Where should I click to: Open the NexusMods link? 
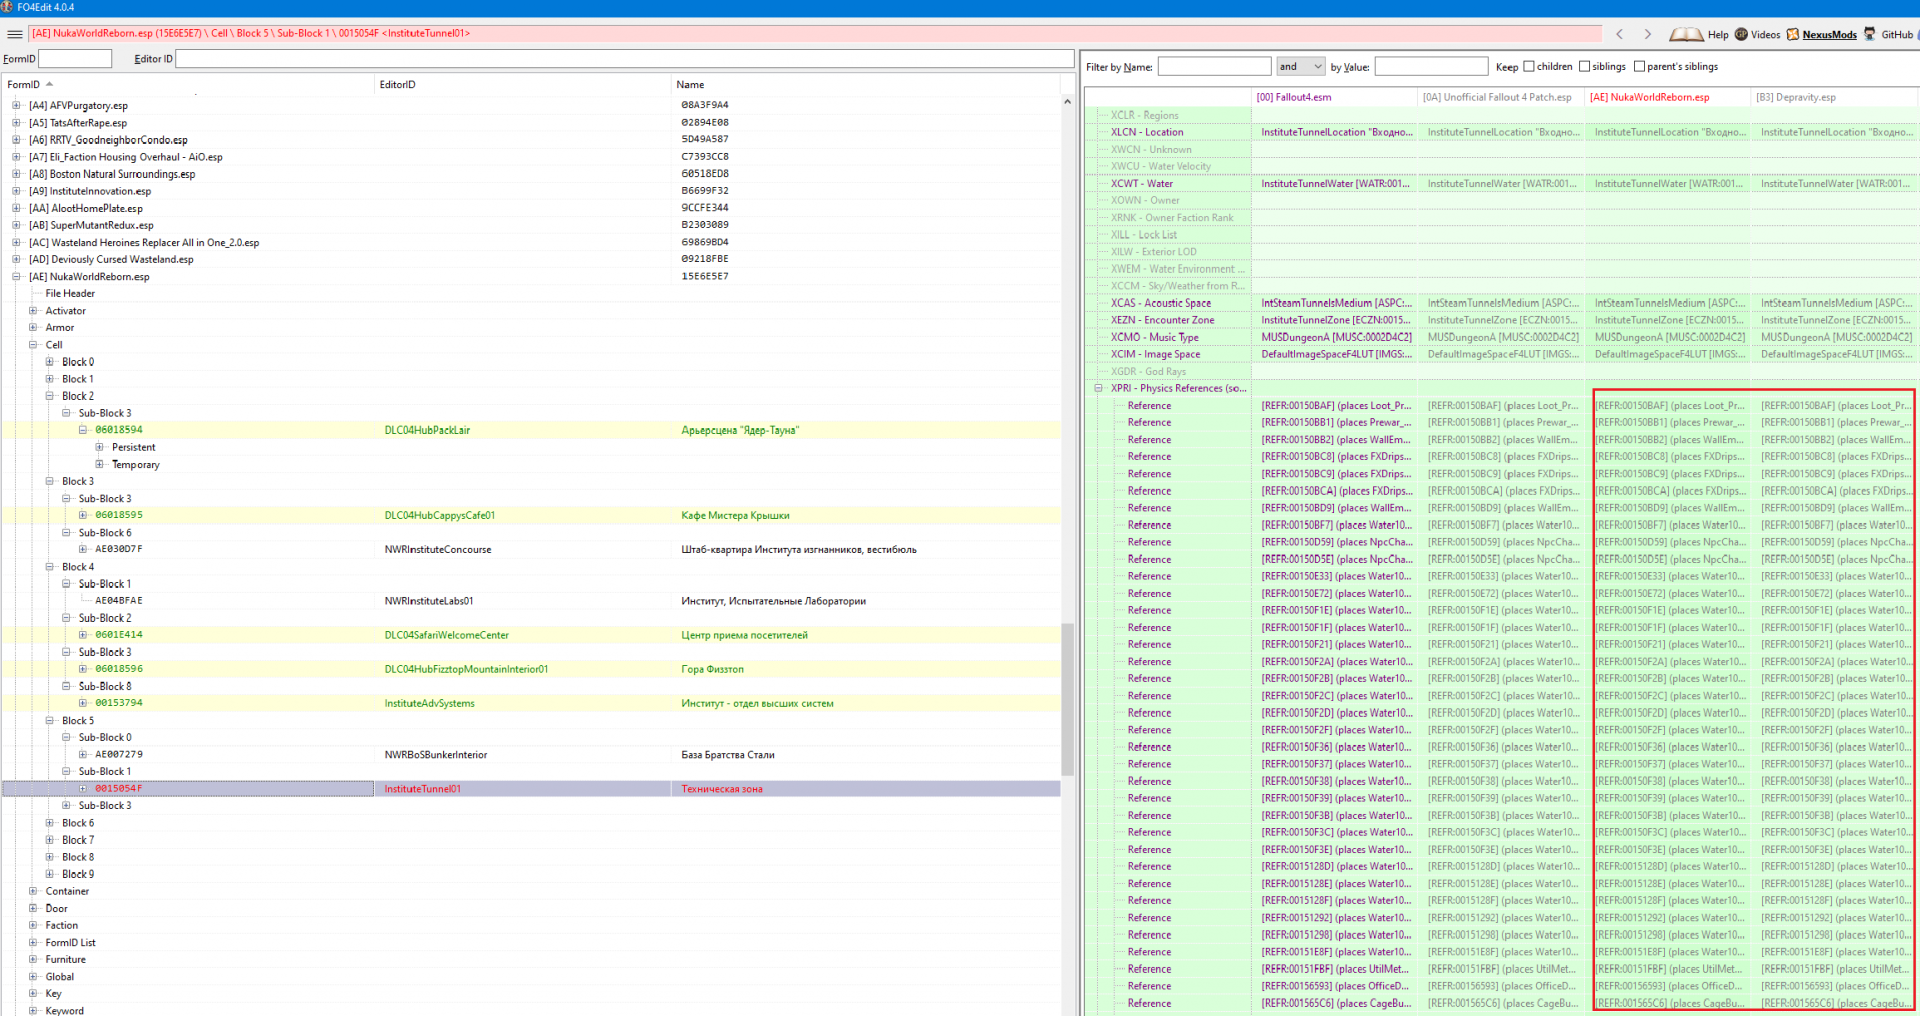point(1829,35)
